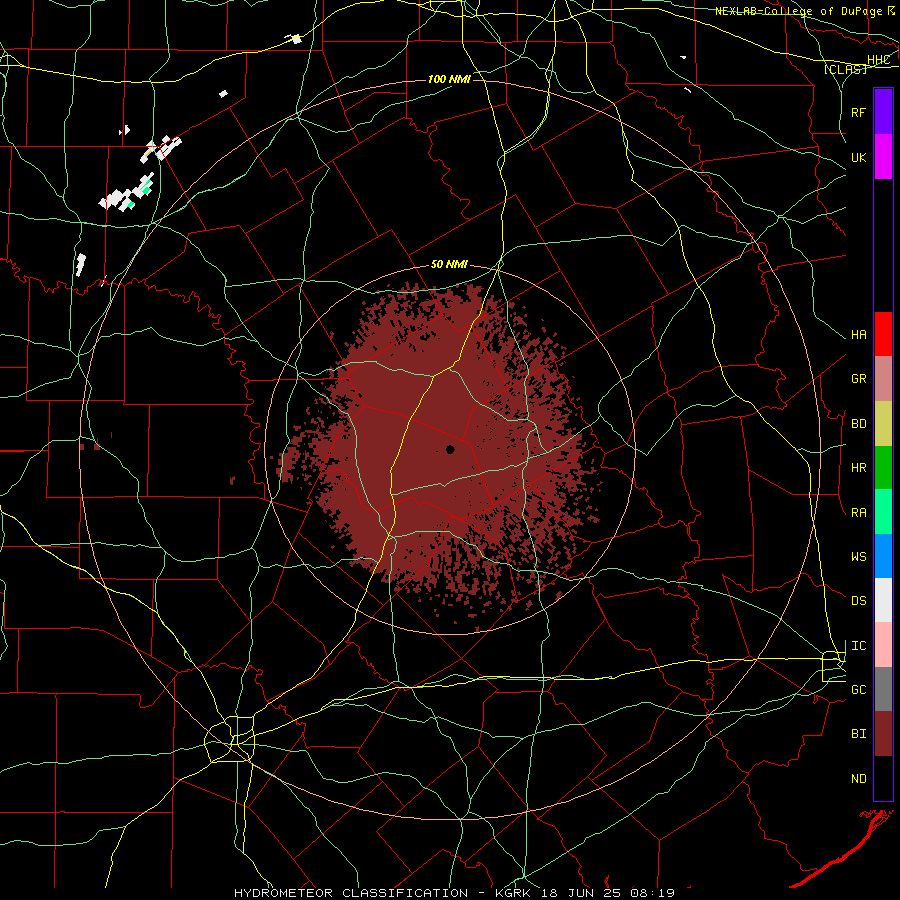This screenshot has width=900, height=900.
Task: Click the gray GC legend swatch
Action: coord(883,689)
